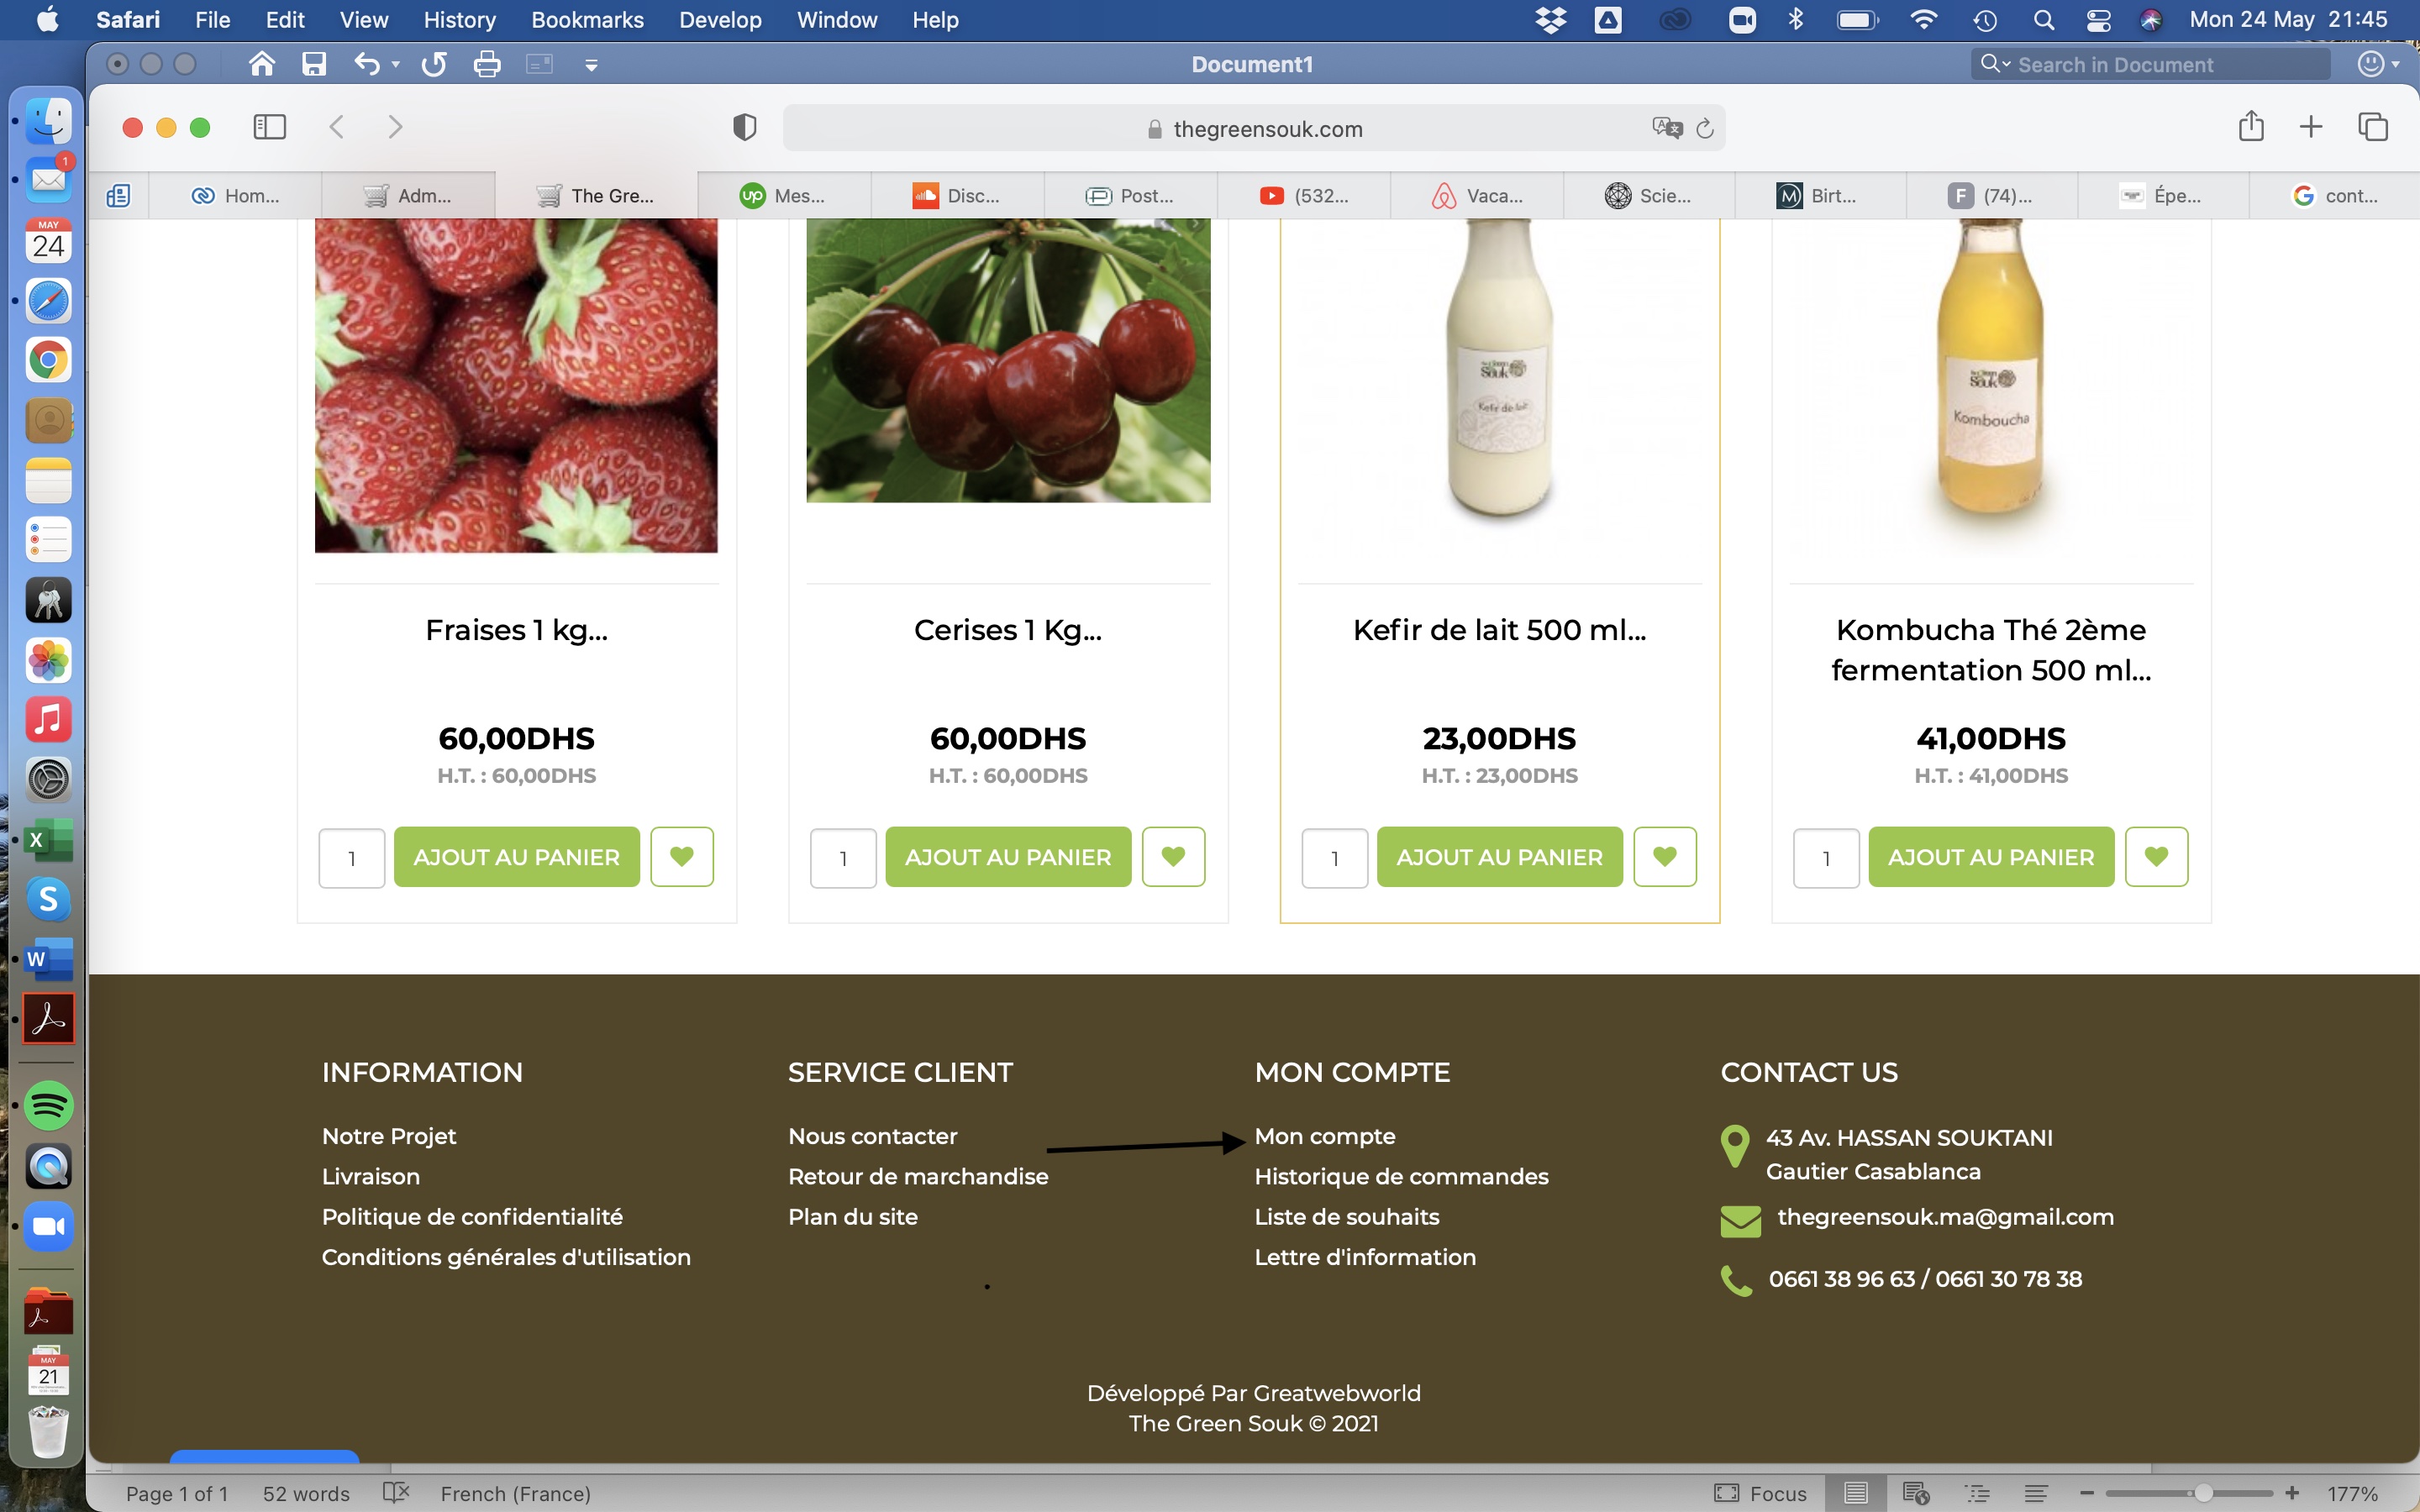
Task: Show the tab overview
Action: [x=2373, y=127]
